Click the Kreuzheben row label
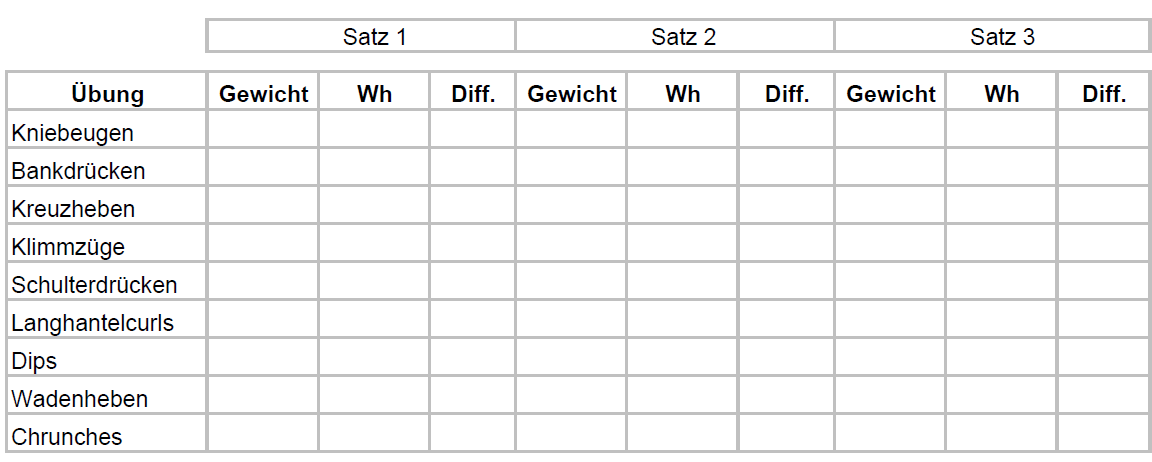1152x462 pixels. coord(73,208)
